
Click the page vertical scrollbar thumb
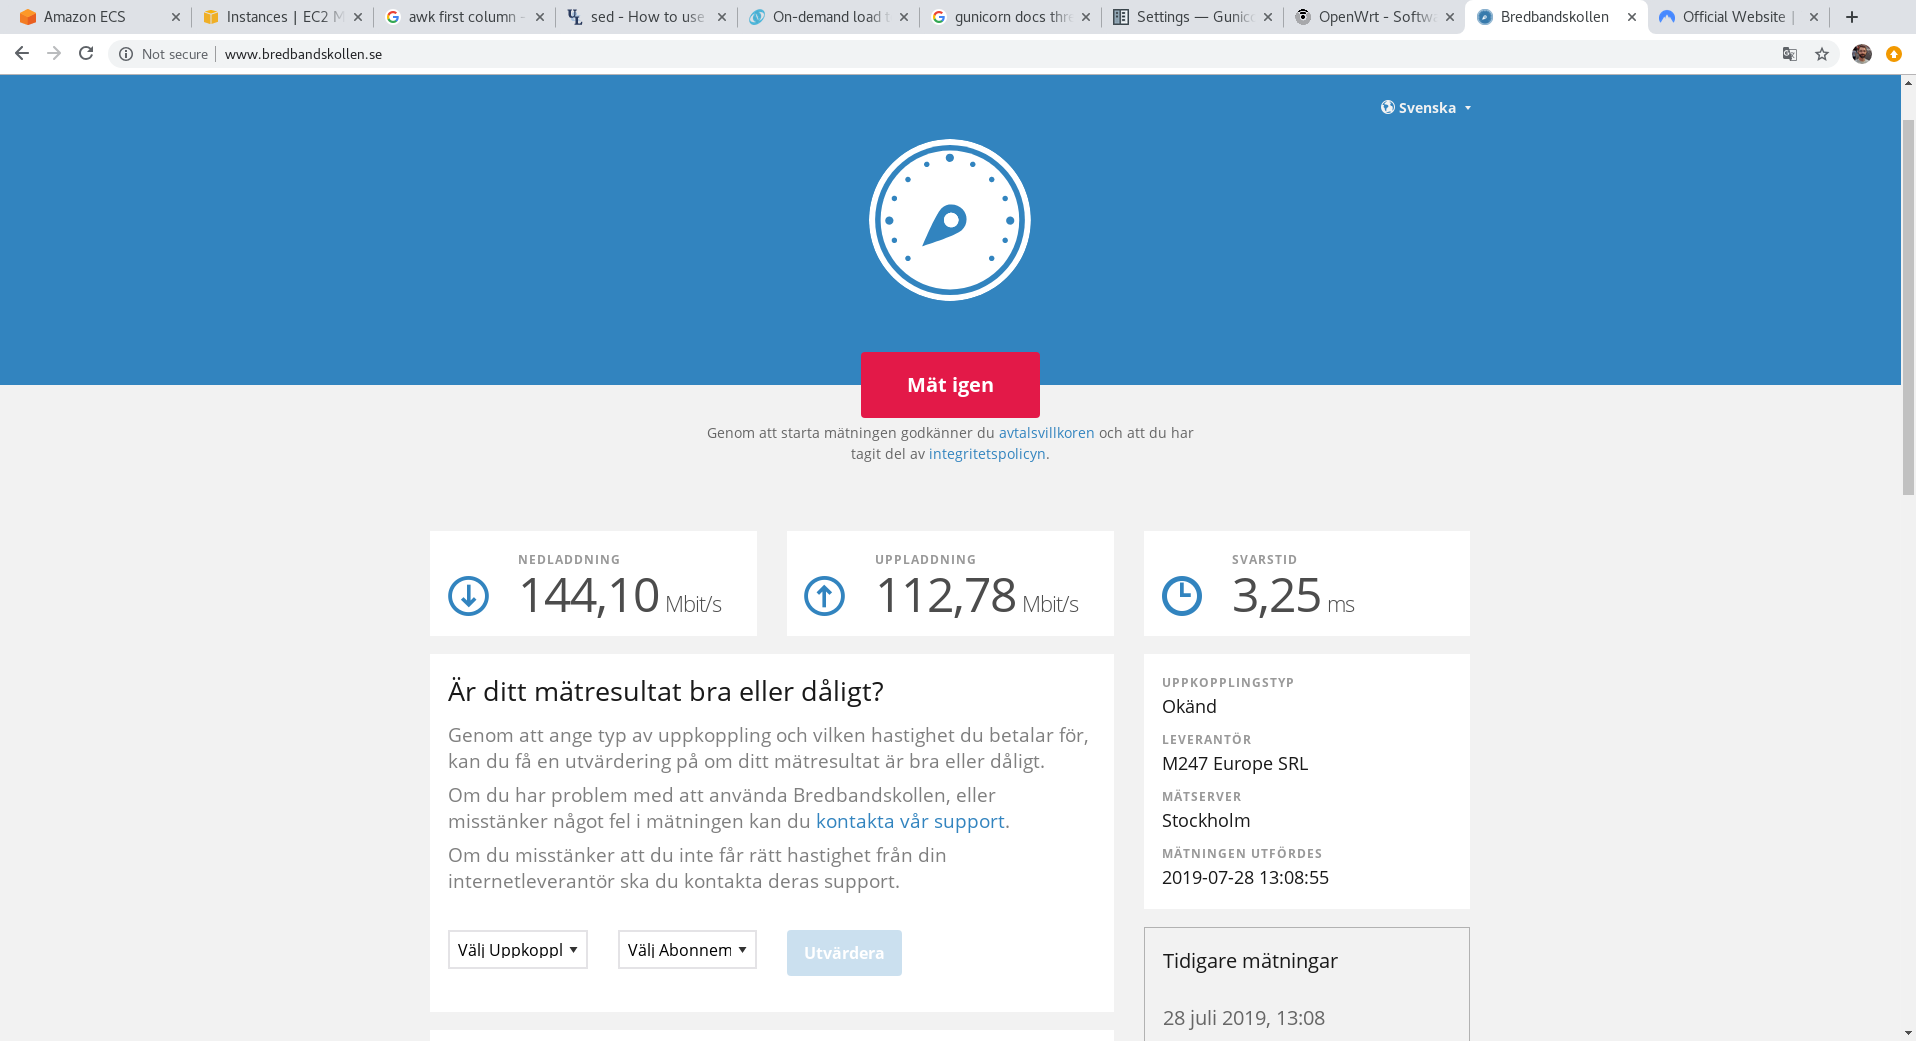click(1908, 307)
